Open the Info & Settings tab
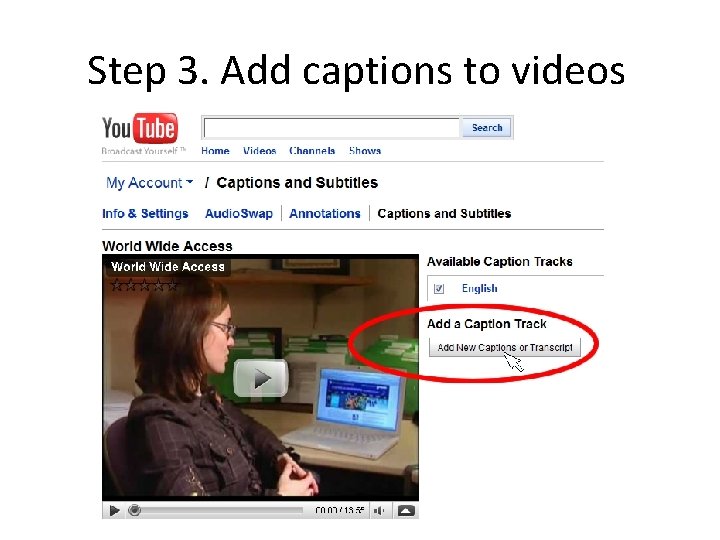The height and width of the screenshot is (540, 720). [145, 214]
